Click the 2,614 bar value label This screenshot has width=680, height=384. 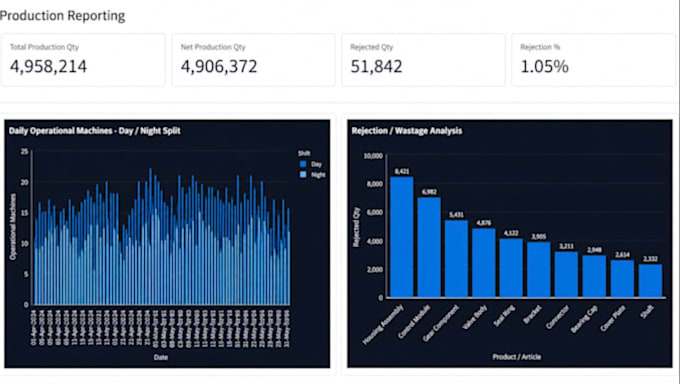(622, 255)
